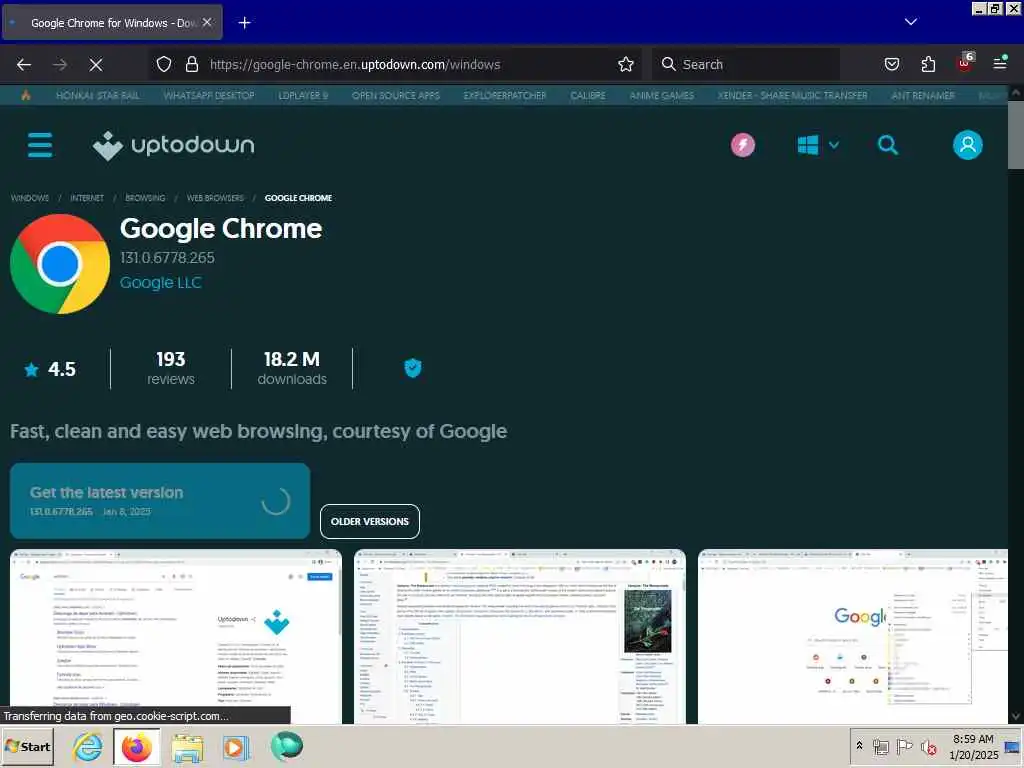Viewport: 1024px width, 768px height.
Task: Open Honkai Star Rail link
Action: pyautogui.click(x=97, y=95)
